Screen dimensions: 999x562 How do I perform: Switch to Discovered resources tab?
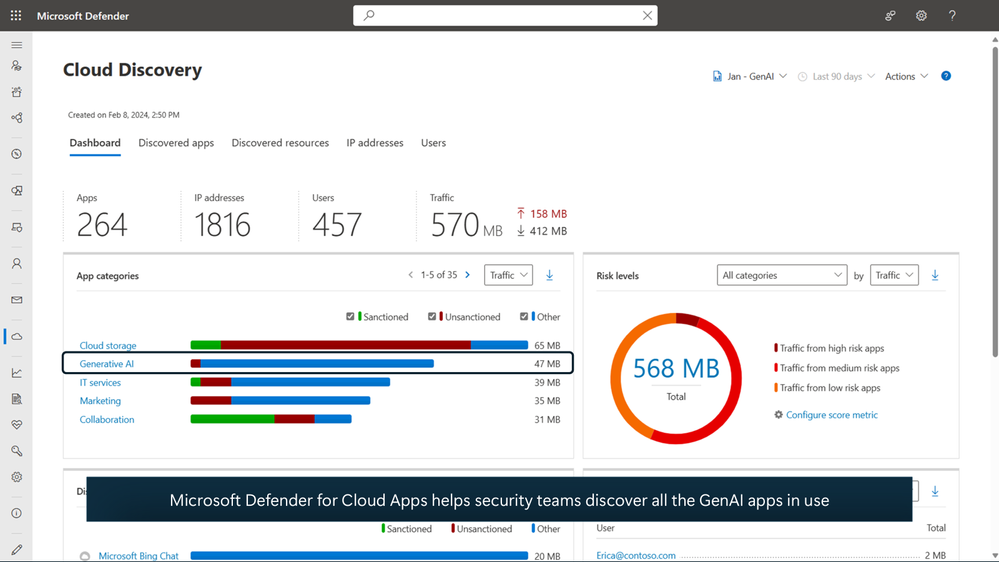[280, 143]
